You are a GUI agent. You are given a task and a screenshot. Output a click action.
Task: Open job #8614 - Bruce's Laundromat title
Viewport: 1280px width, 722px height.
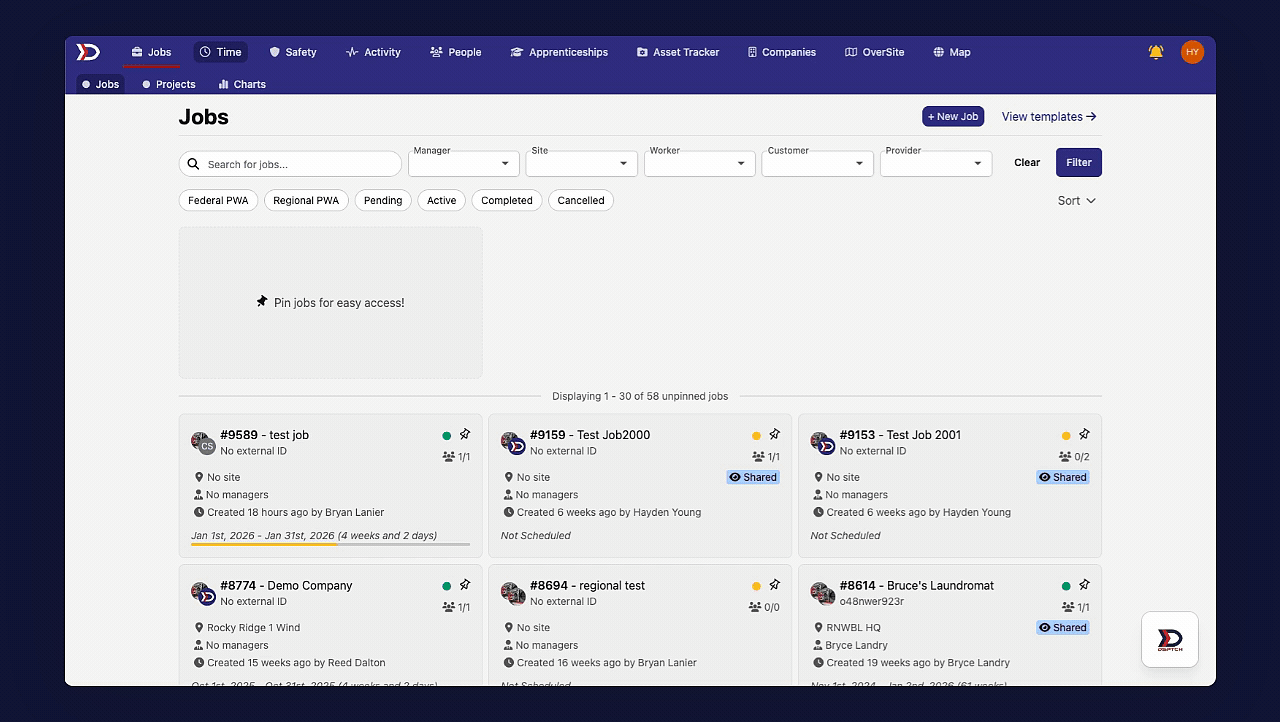point(917,585)
